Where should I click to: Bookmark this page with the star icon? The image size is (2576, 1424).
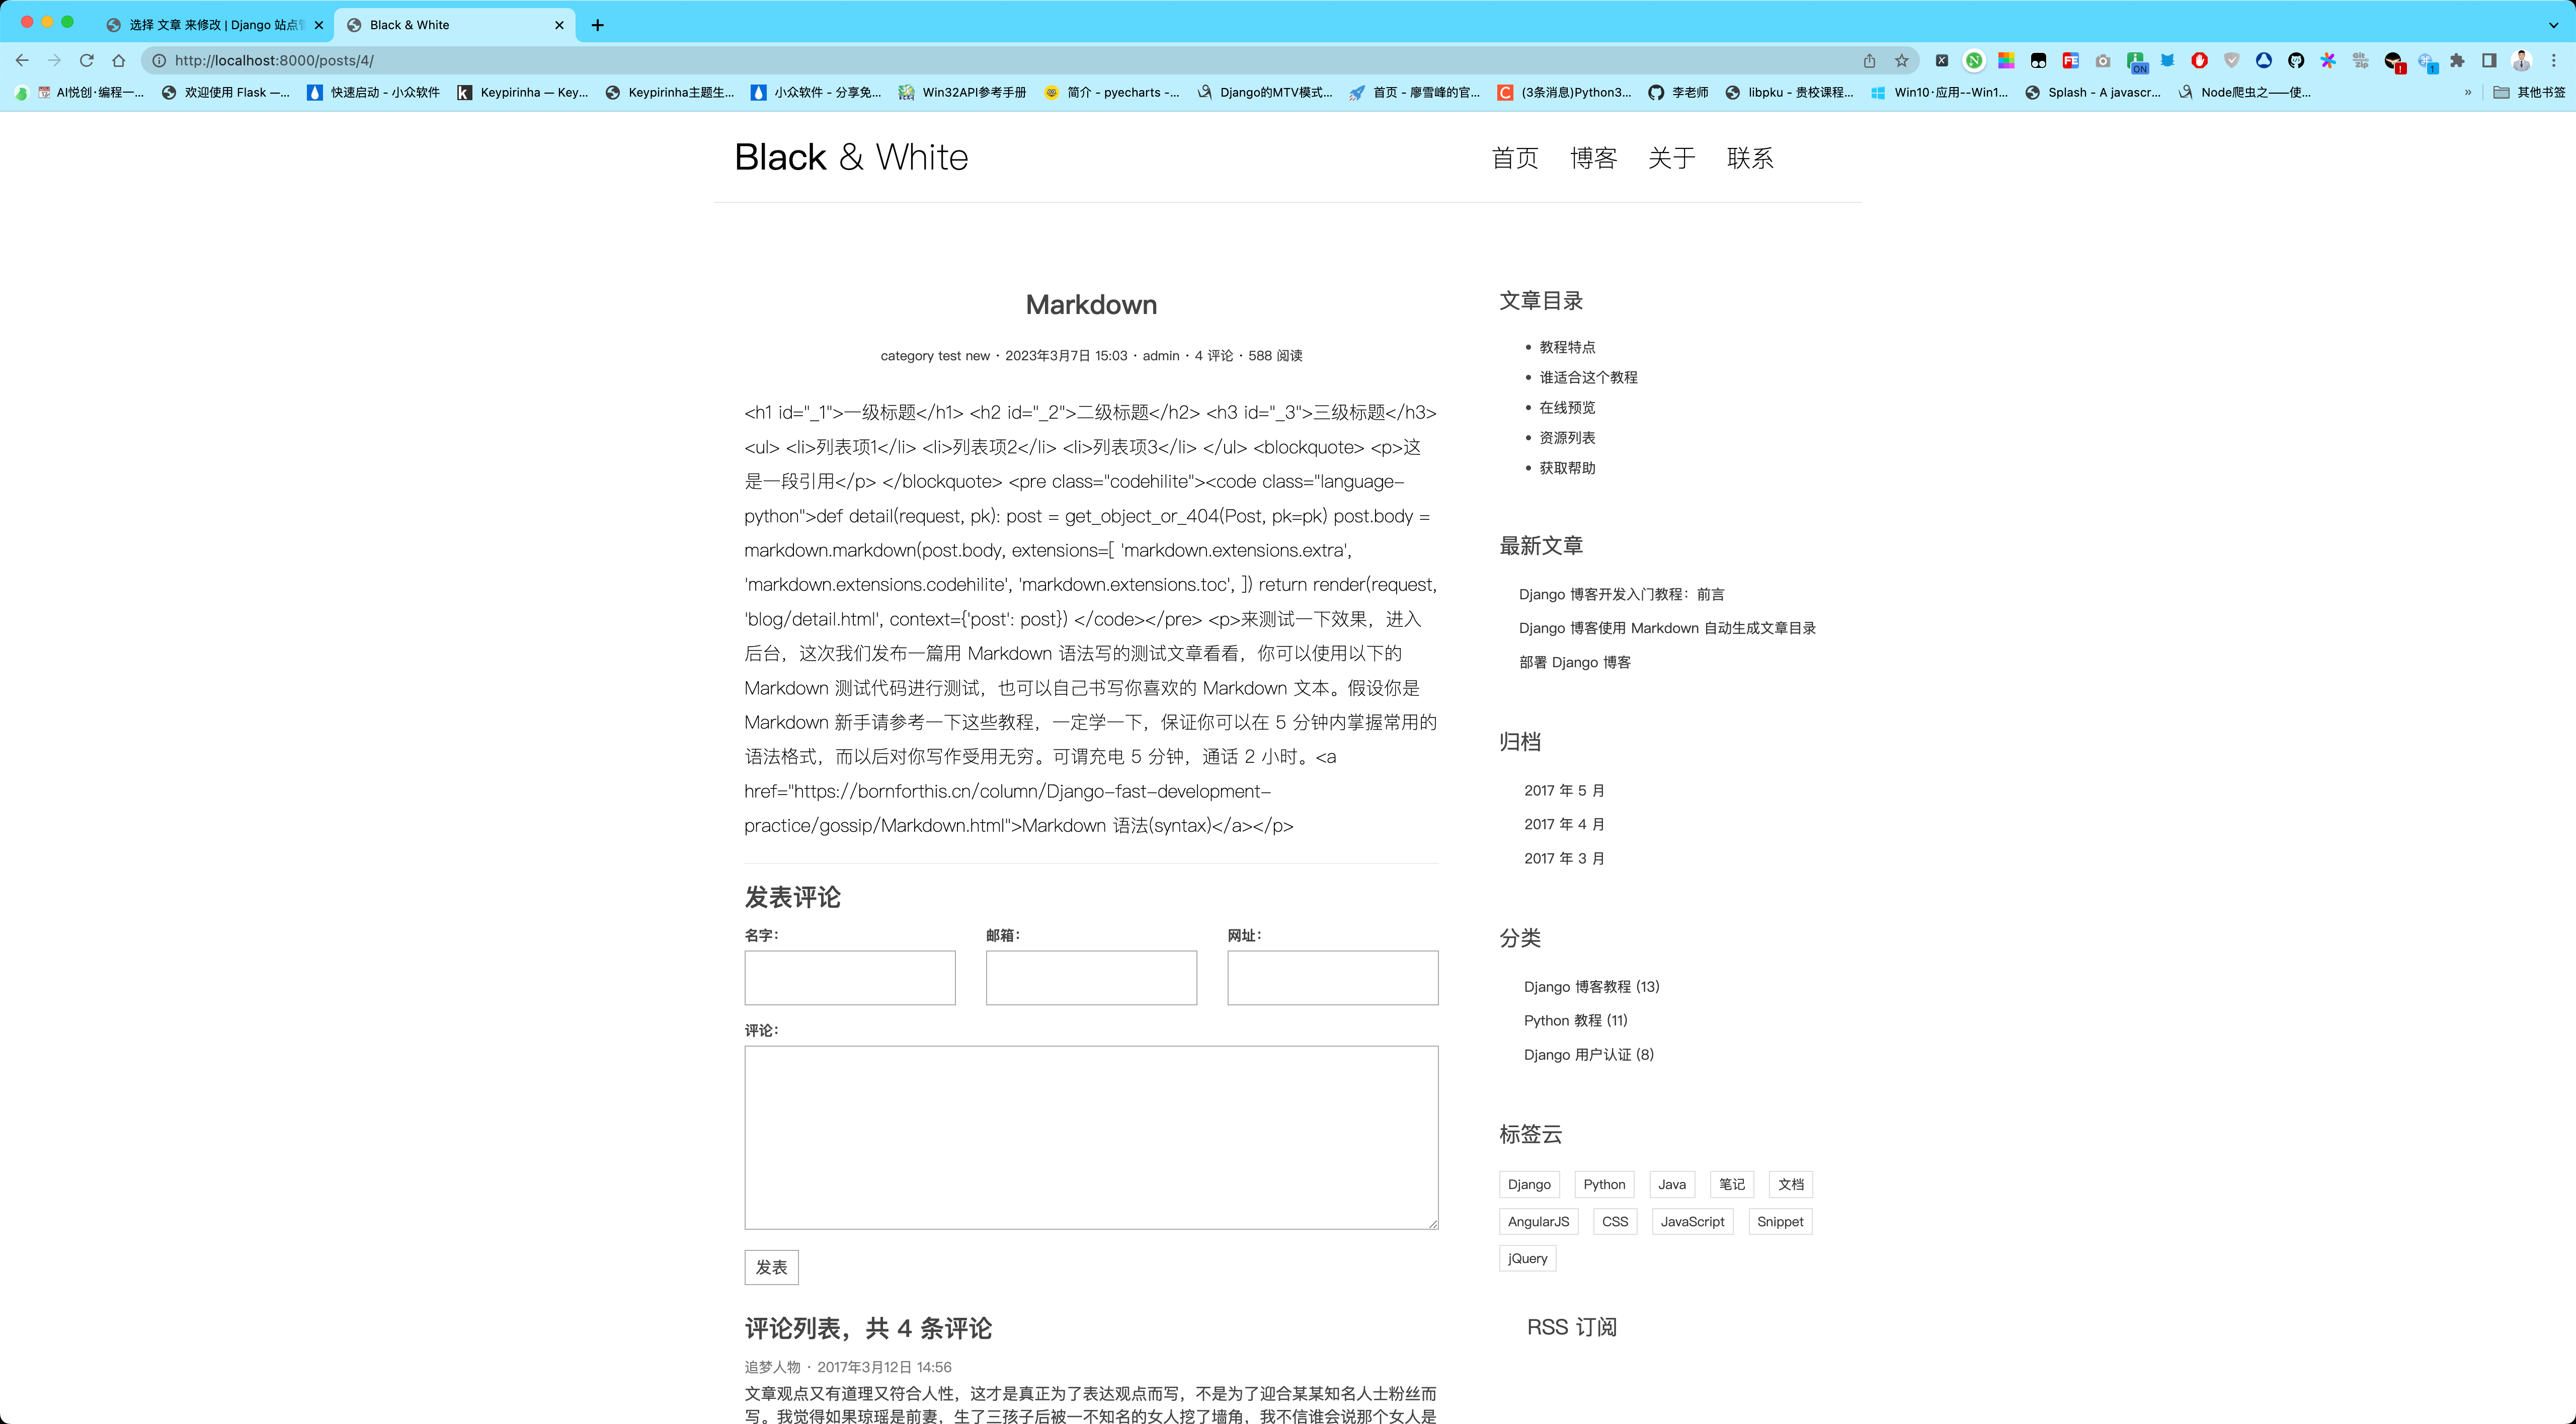click(1902, 60)
